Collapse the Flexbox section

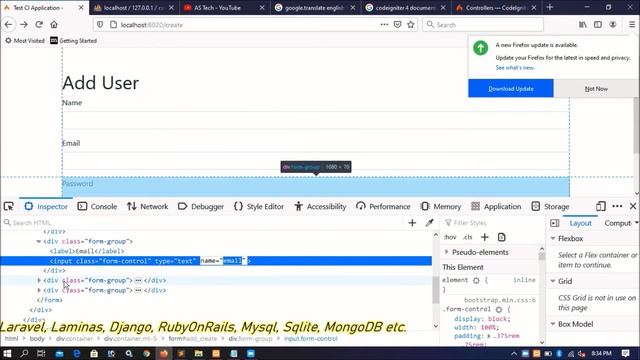click(x=553, y=238)
